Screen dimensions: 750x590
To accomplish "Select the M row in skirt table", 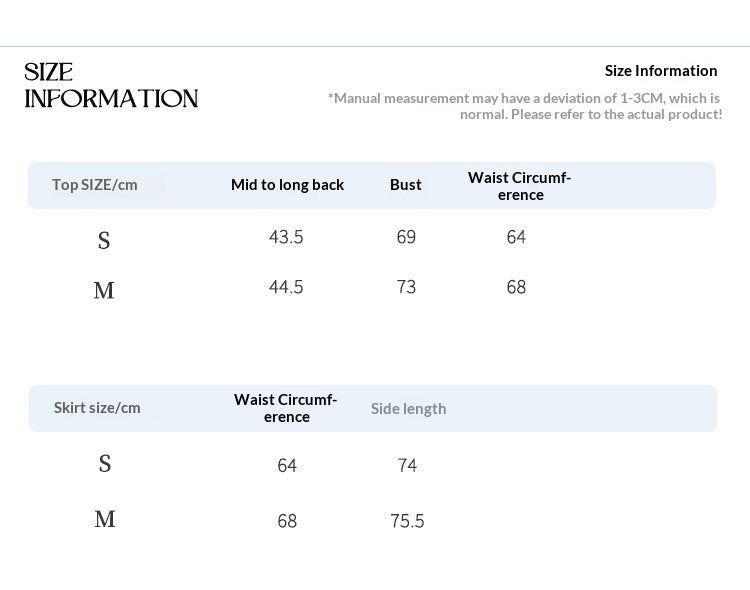I will pos(372,520).
